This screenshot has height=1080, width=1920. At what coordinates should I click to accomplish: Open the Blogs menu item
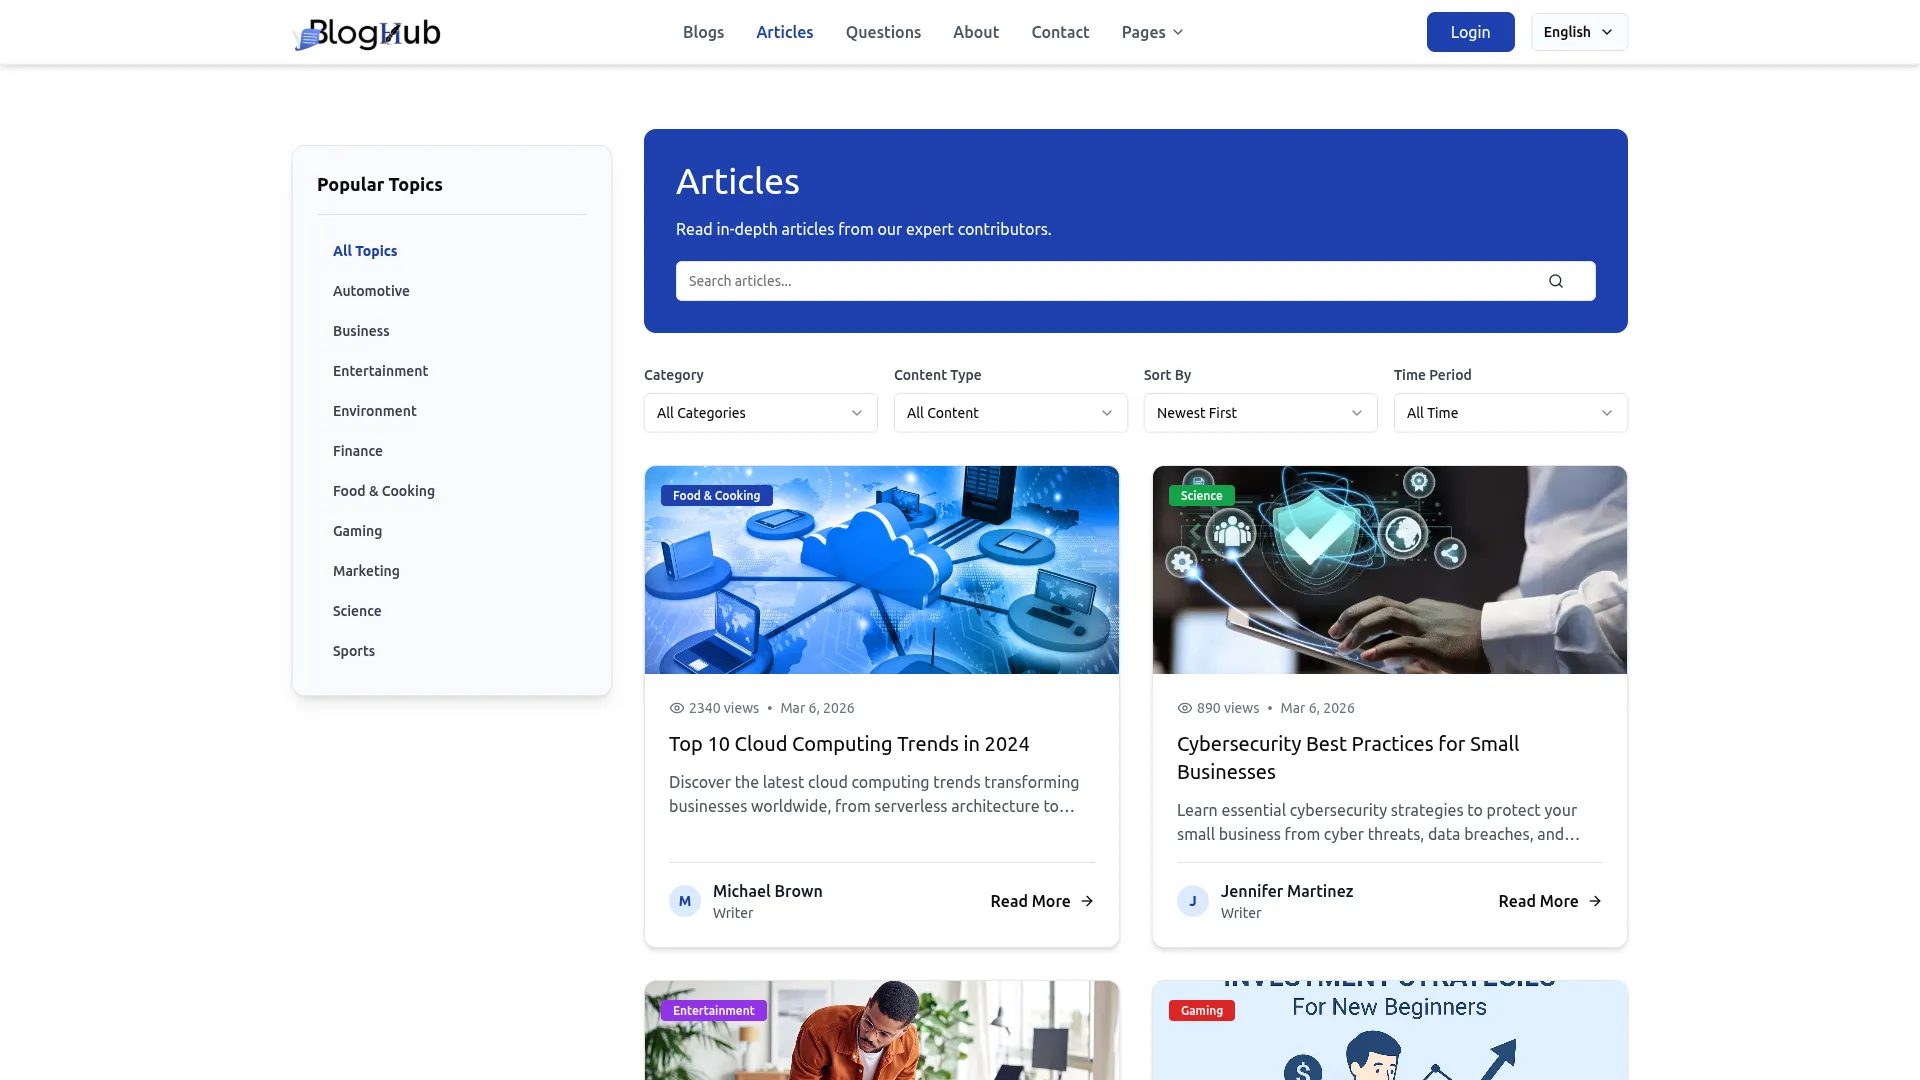703,32
